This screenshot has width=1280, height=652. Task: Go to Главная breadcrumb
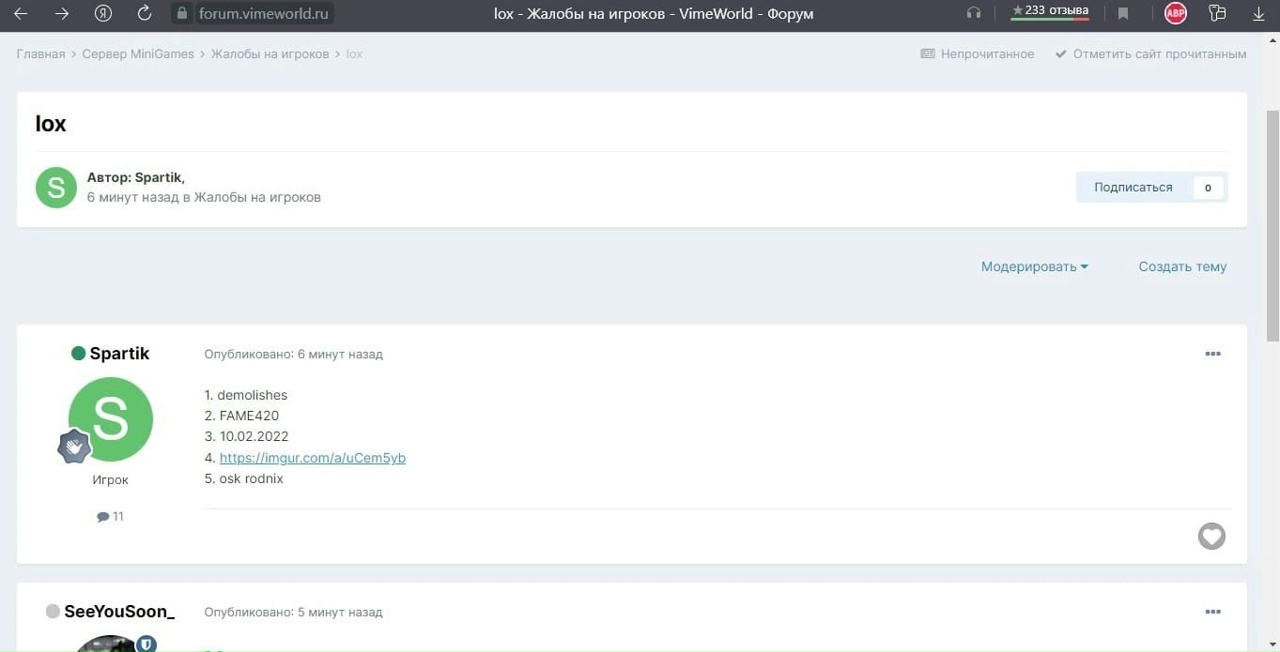(x=40, y=54)
